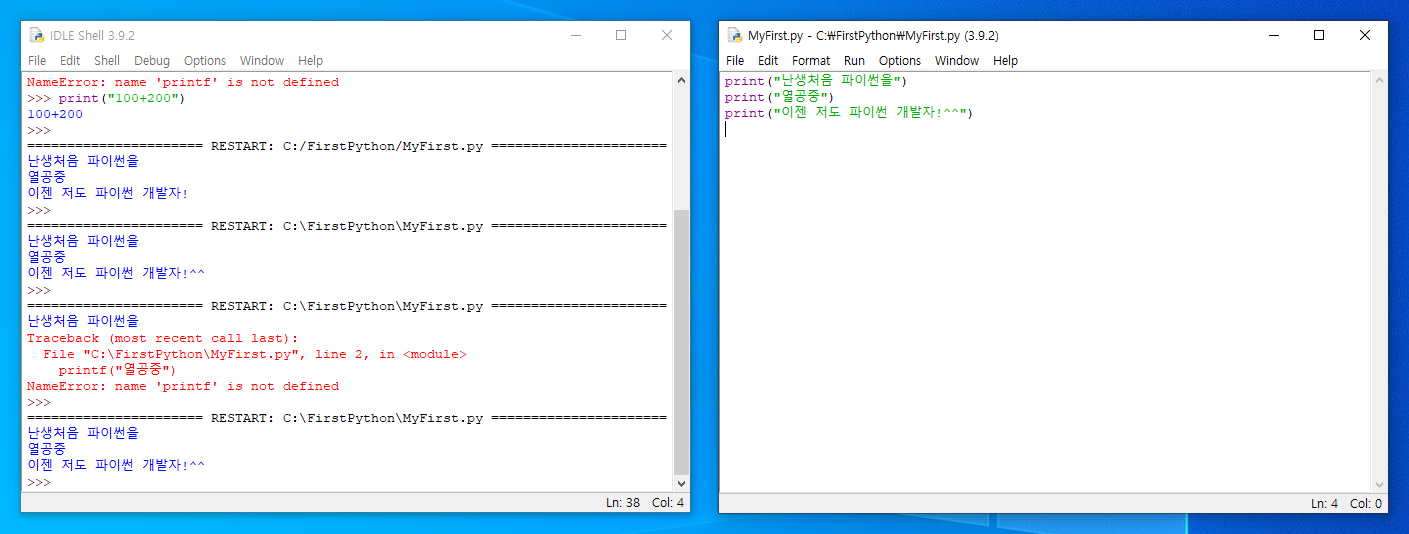Open Help menu in IDLE Shell window
The image size is (1409, 534).
(310, 61)
